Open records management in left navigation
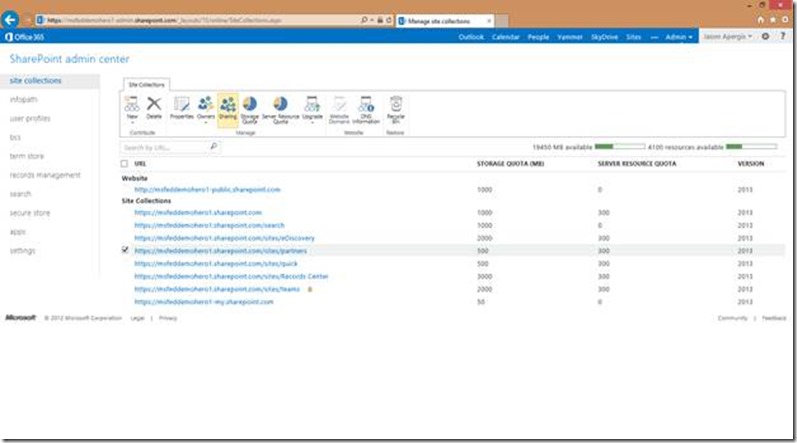The height and width of the screenshot is (443, 797). (45, 175)
